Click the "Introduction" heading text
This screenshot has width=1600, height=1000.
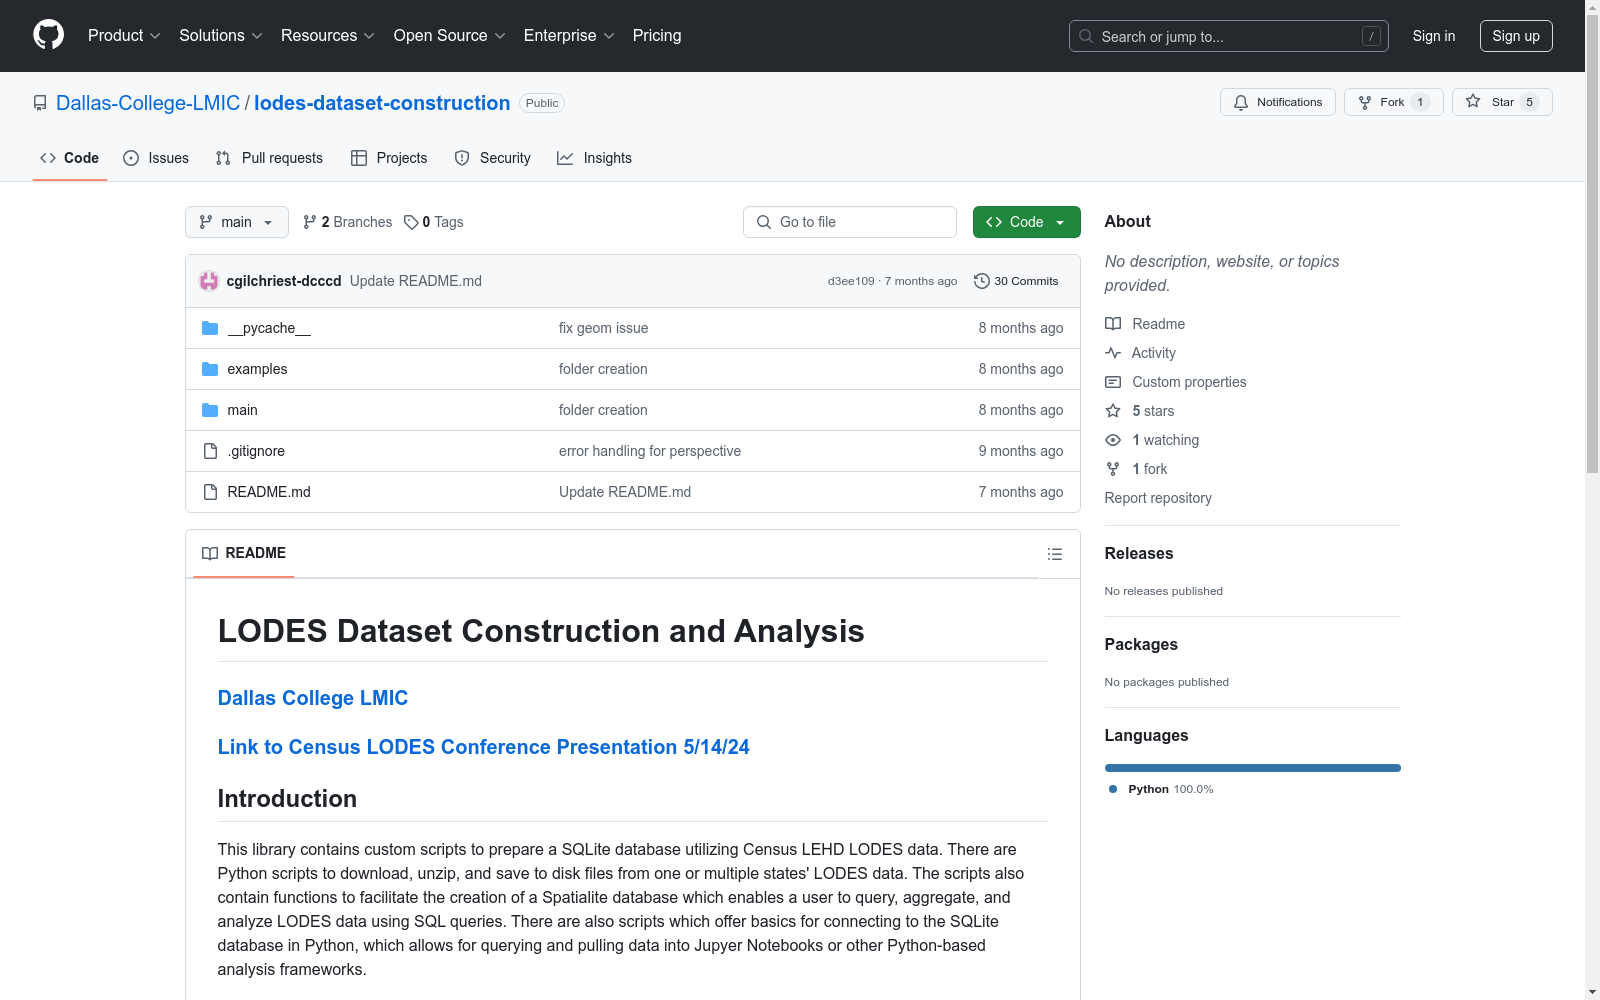tap(287, 798)
